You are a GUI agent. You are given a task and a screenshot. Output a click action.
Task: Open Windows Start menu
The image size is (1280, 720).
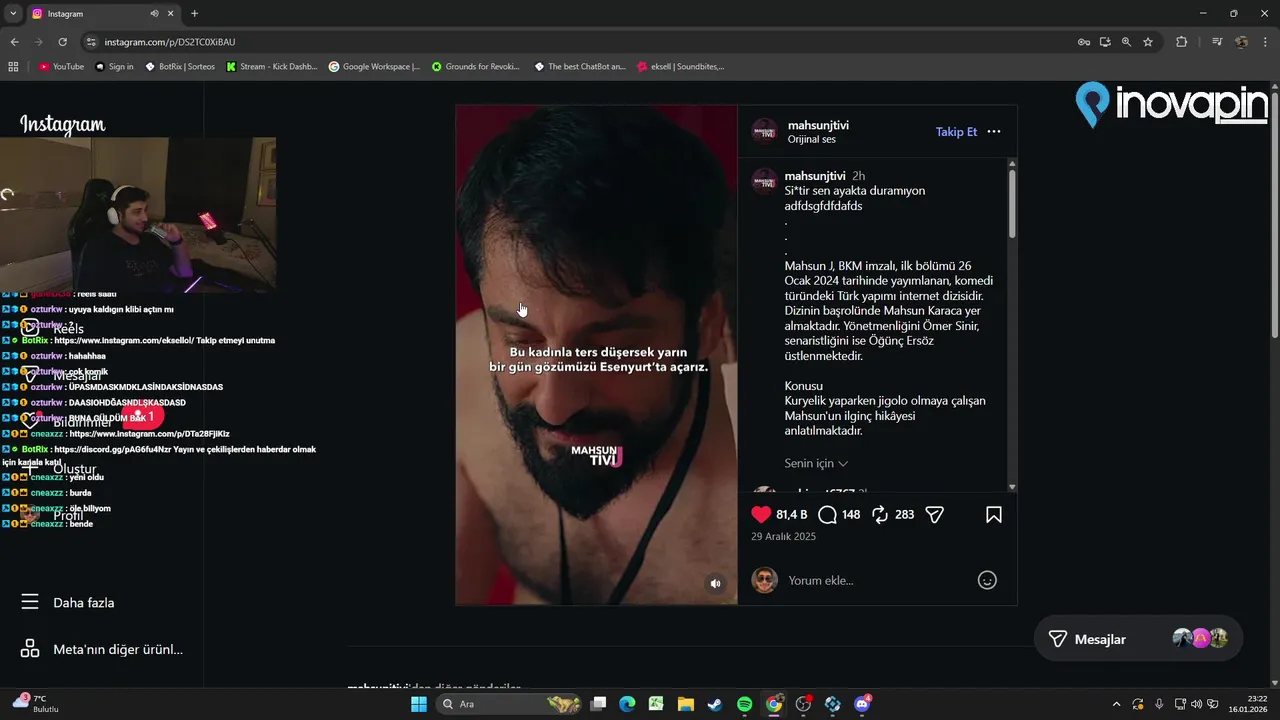(418, 704)
